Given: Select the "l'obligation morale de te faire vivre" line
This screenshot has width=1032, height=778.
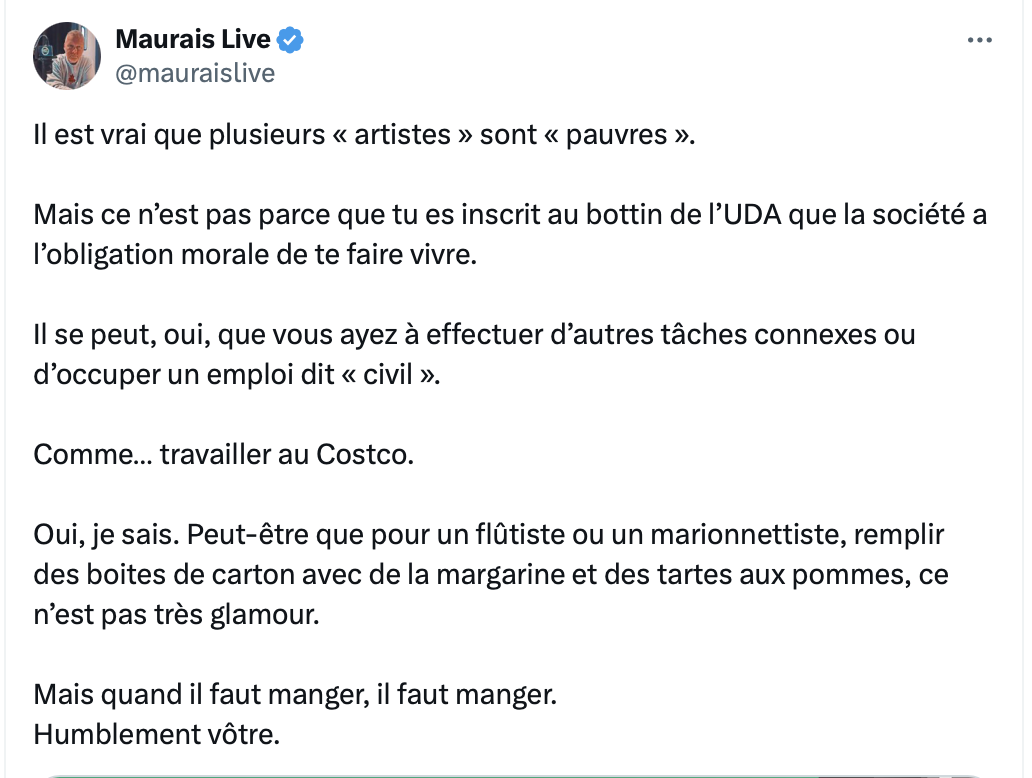Looking at the screenshot, I should pyautogui.click(x=256, y=254).
